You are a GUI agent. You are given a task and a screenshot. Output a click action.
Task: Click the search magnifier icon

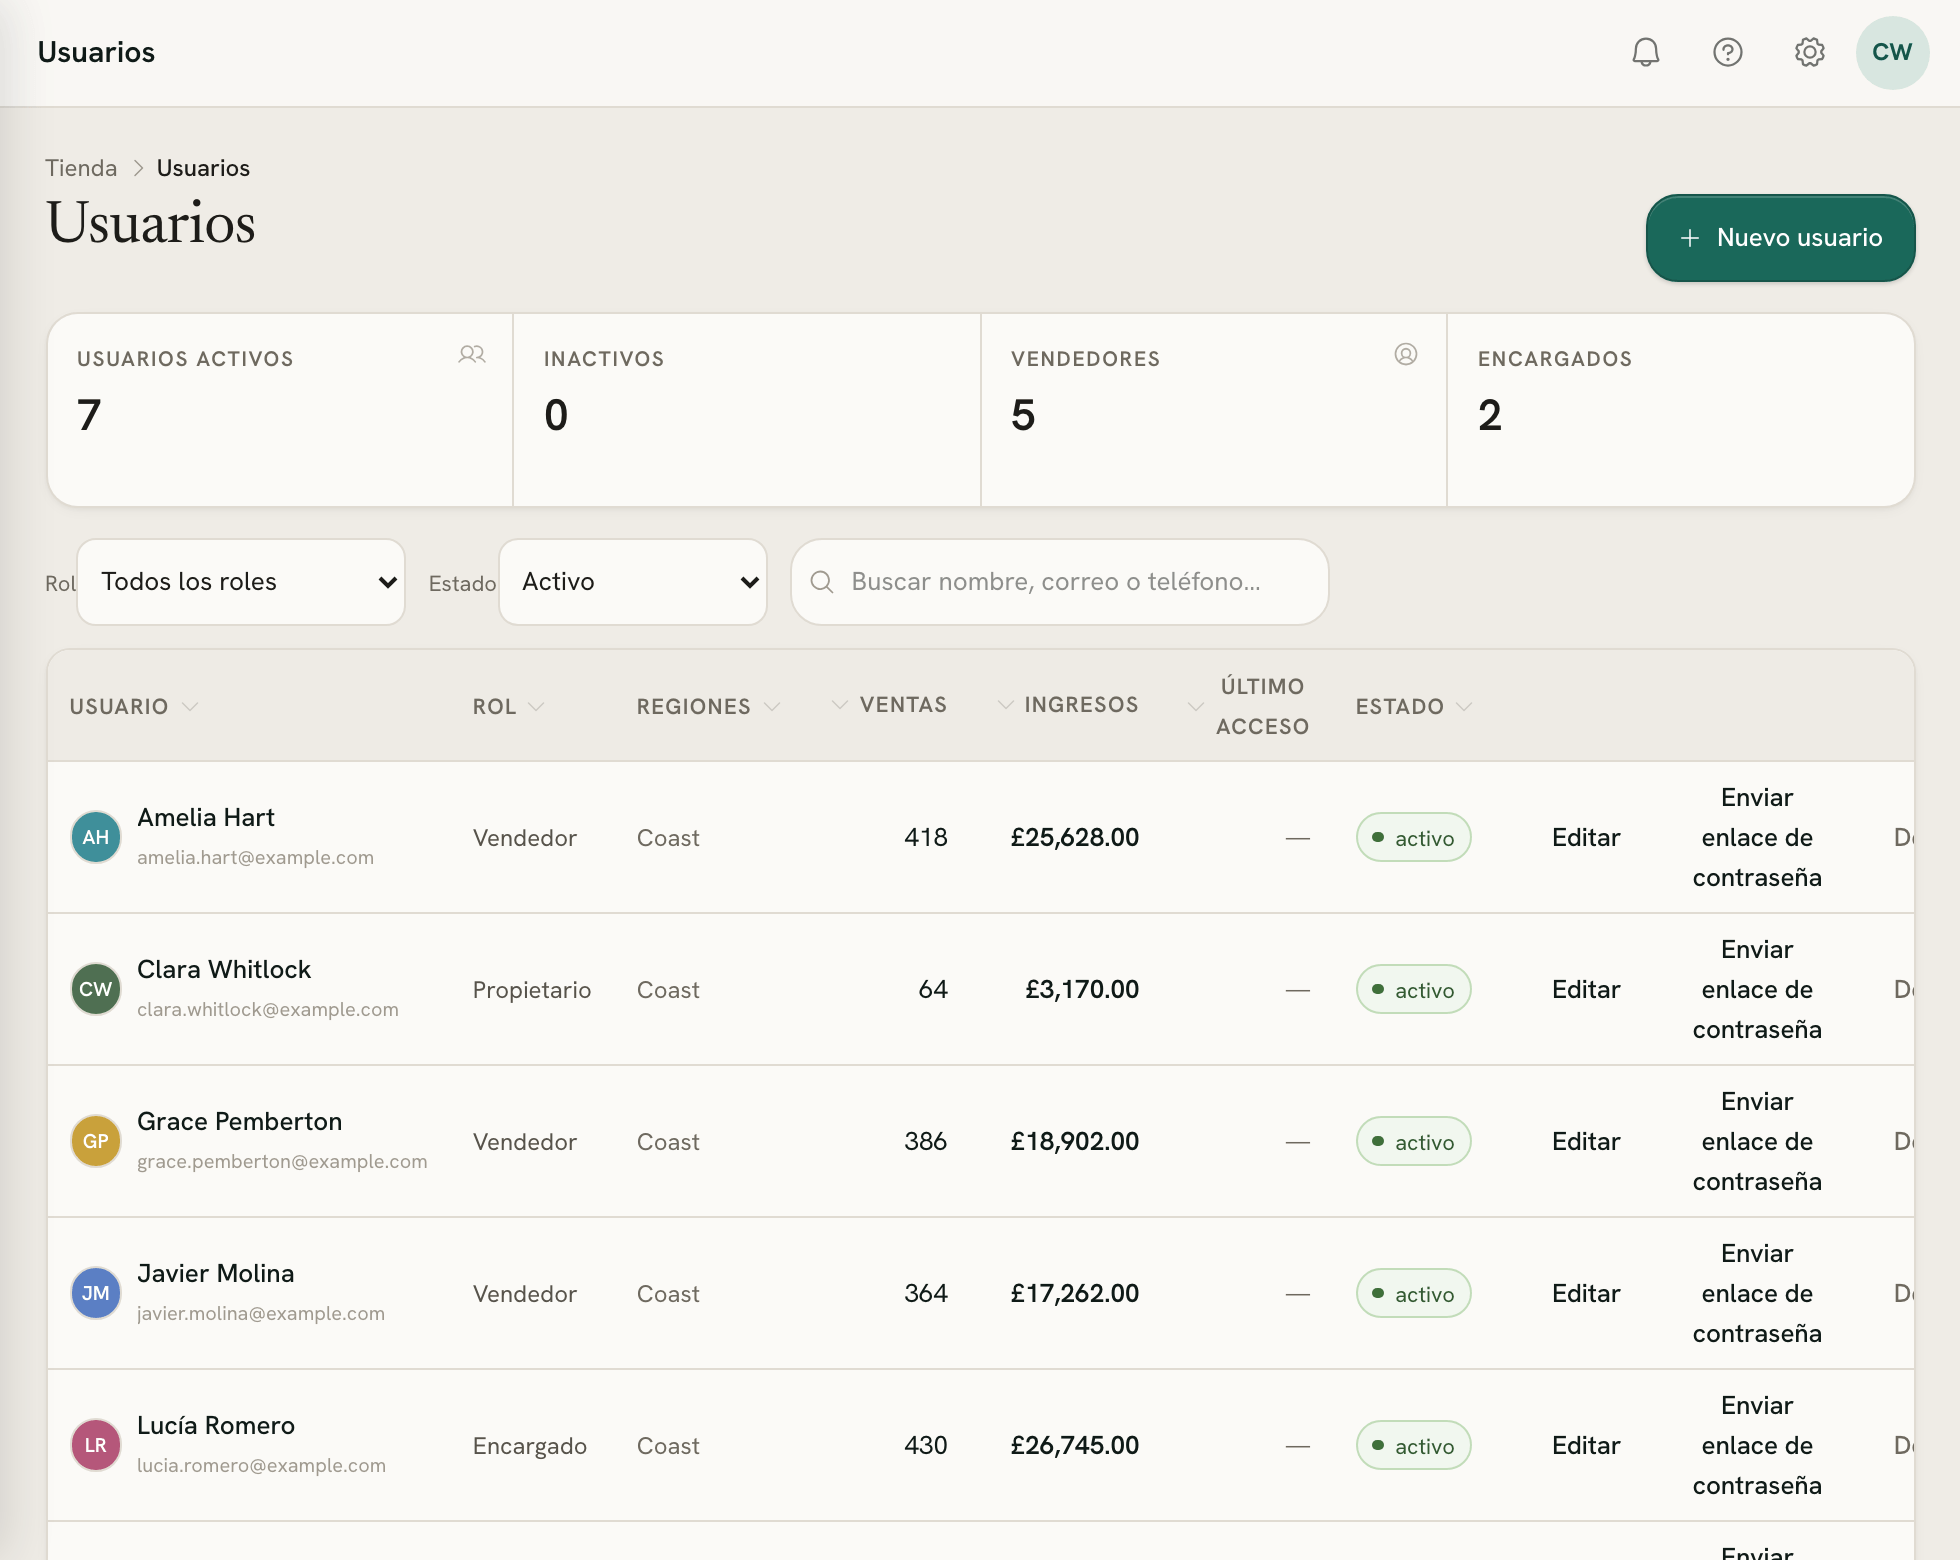(822, 582)
